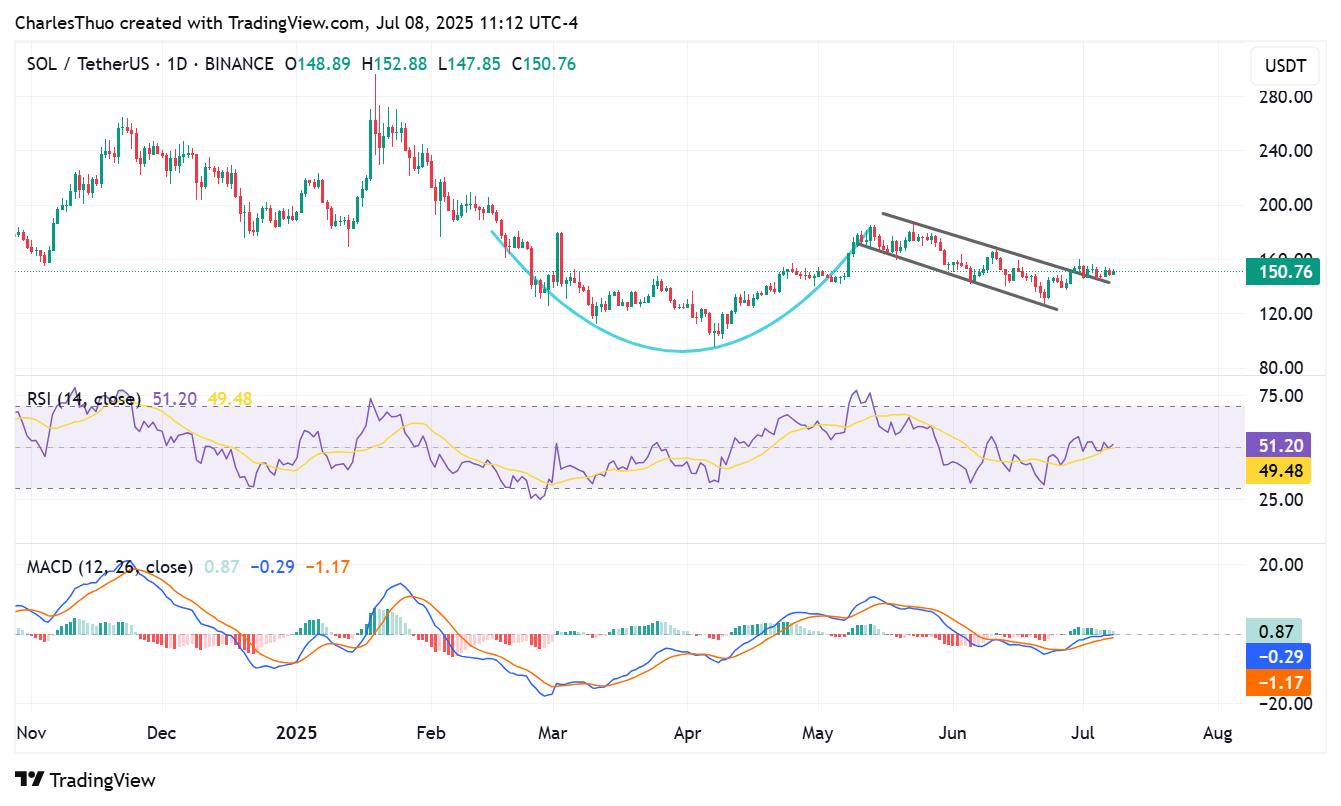Click the Apr label on time axis
The height and width of the screenshot is (806, 1341).
click(687, 733)
